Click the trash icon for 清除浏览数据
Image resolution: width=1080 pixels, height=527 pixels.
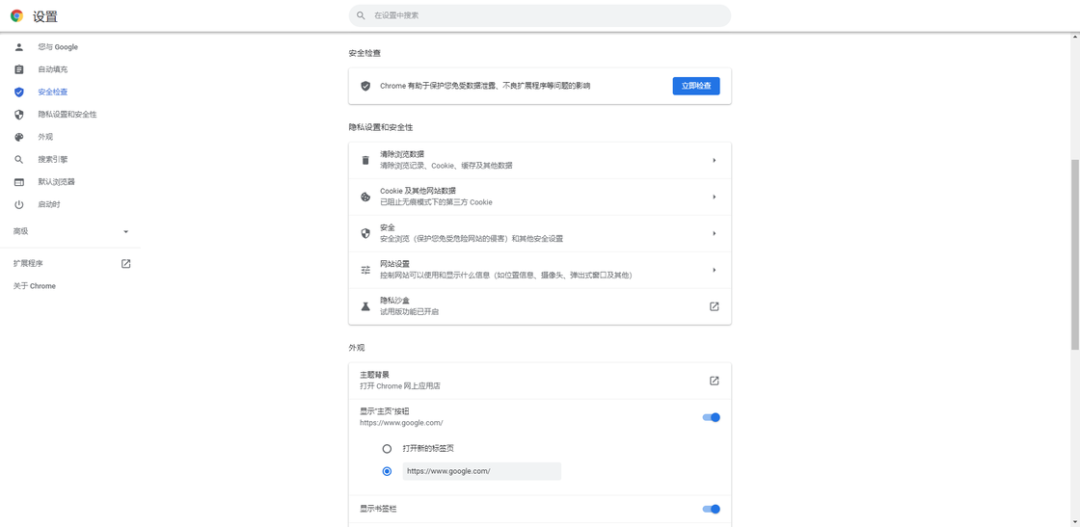366,160
